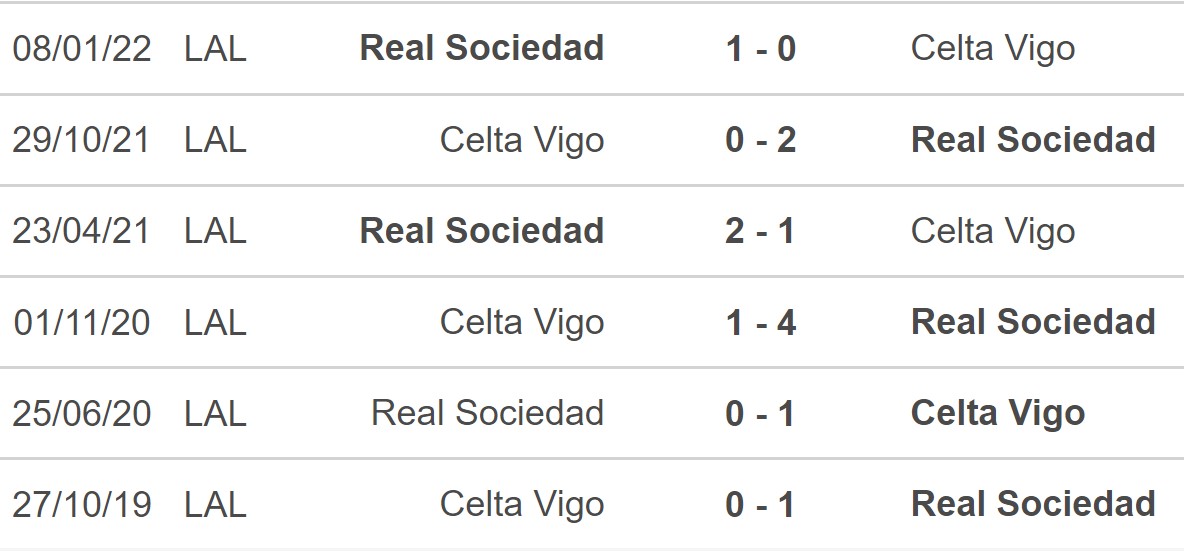Click Real Sociedad in the 08/01/22 row

[482, 48]
